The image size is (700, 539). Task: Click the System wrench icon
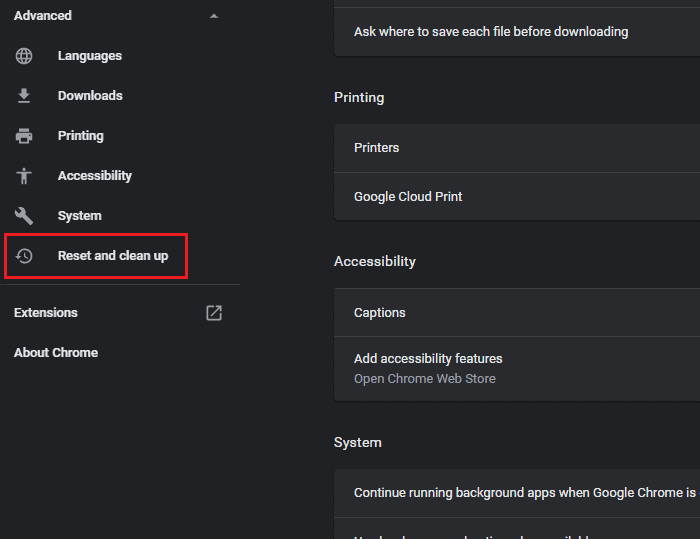click(x=24, y=216)
